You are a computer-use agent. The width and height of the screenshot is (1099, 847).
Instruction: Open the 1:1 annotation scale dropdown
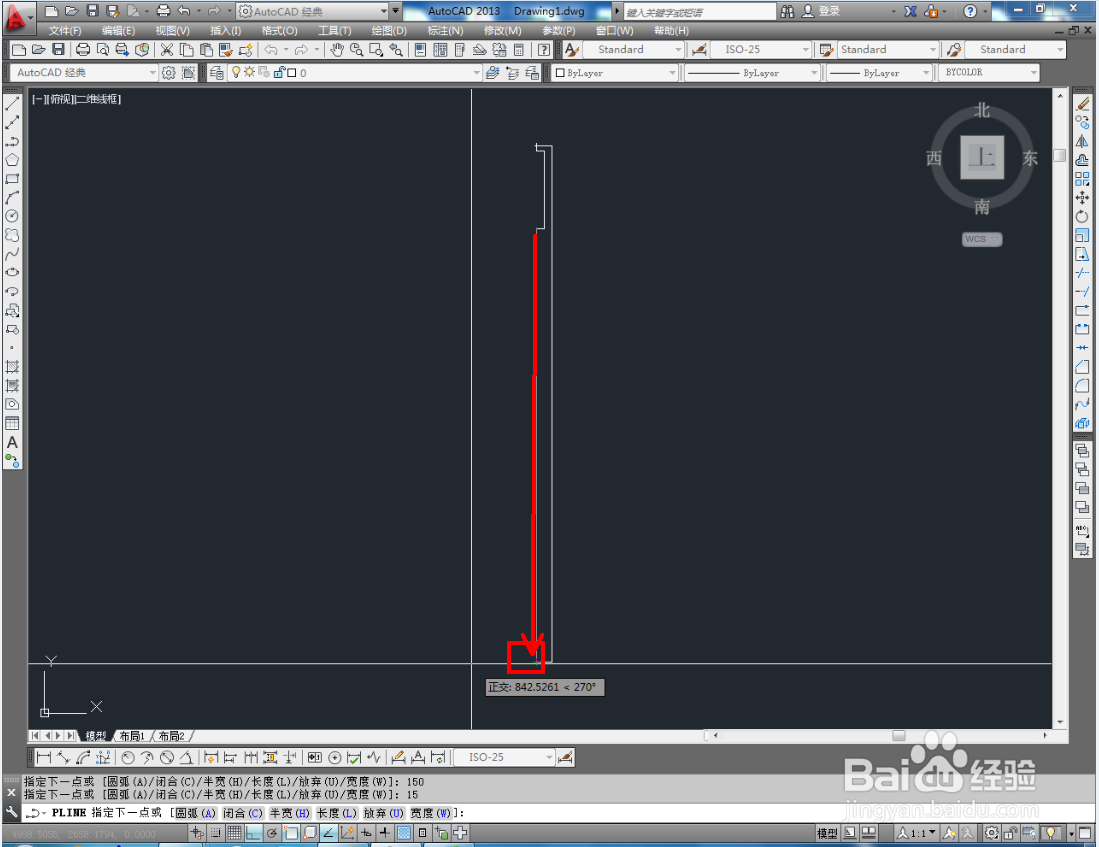917,833
